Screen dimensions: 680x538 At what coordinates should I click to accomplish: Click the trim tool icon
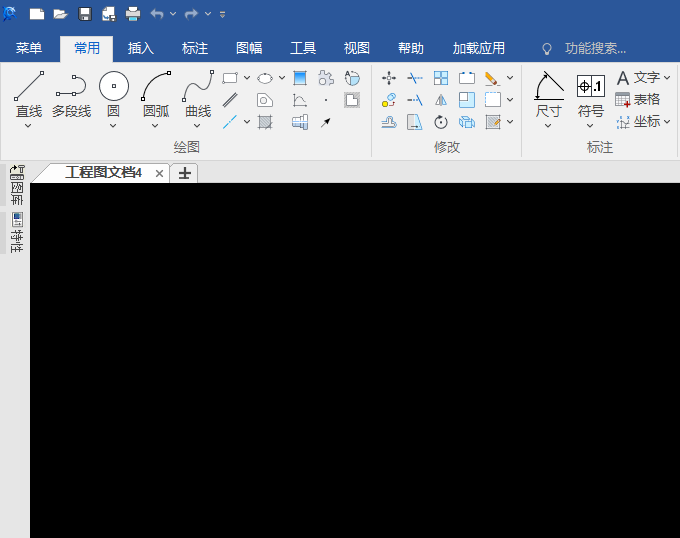coord(415,78)
